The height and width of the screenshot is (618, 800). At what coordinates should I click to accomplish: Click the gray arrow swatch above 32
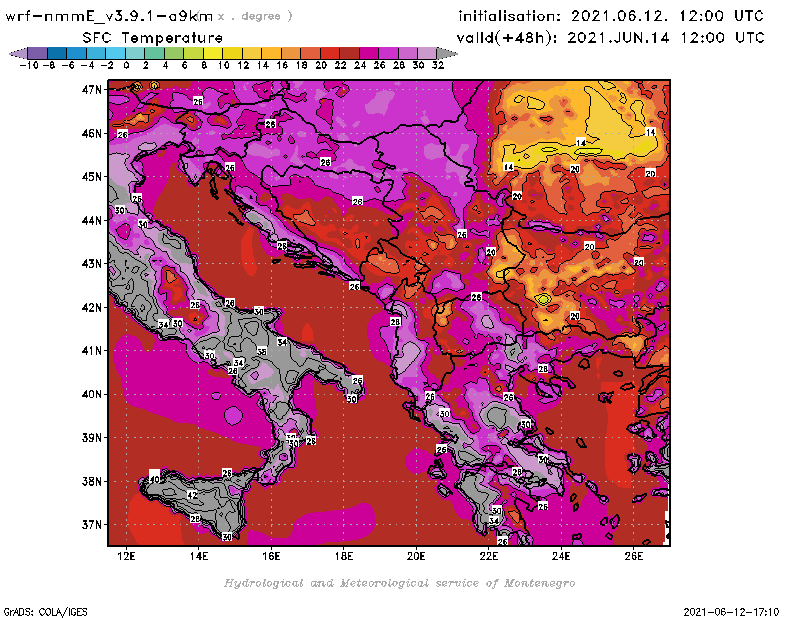446,53
